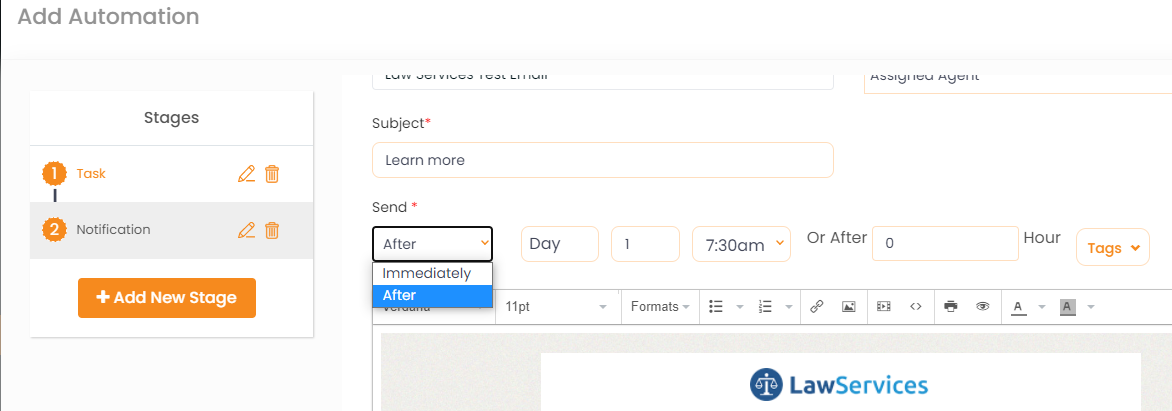
Task: Expand numbered list style arrow
Action: 789,306
